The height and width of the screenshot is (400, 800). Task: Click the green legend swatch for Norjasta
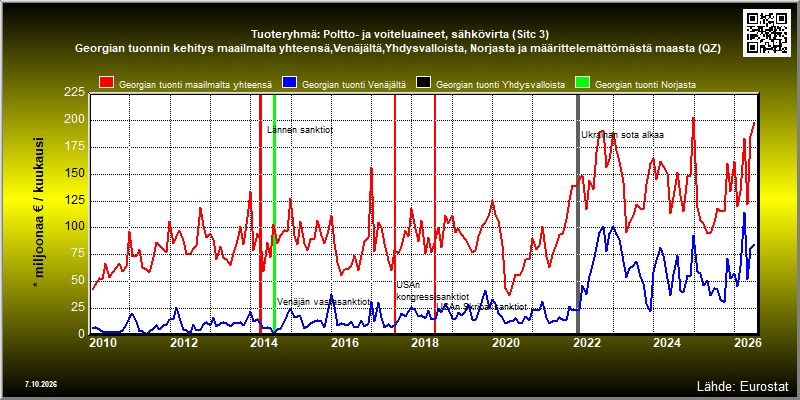582,84
